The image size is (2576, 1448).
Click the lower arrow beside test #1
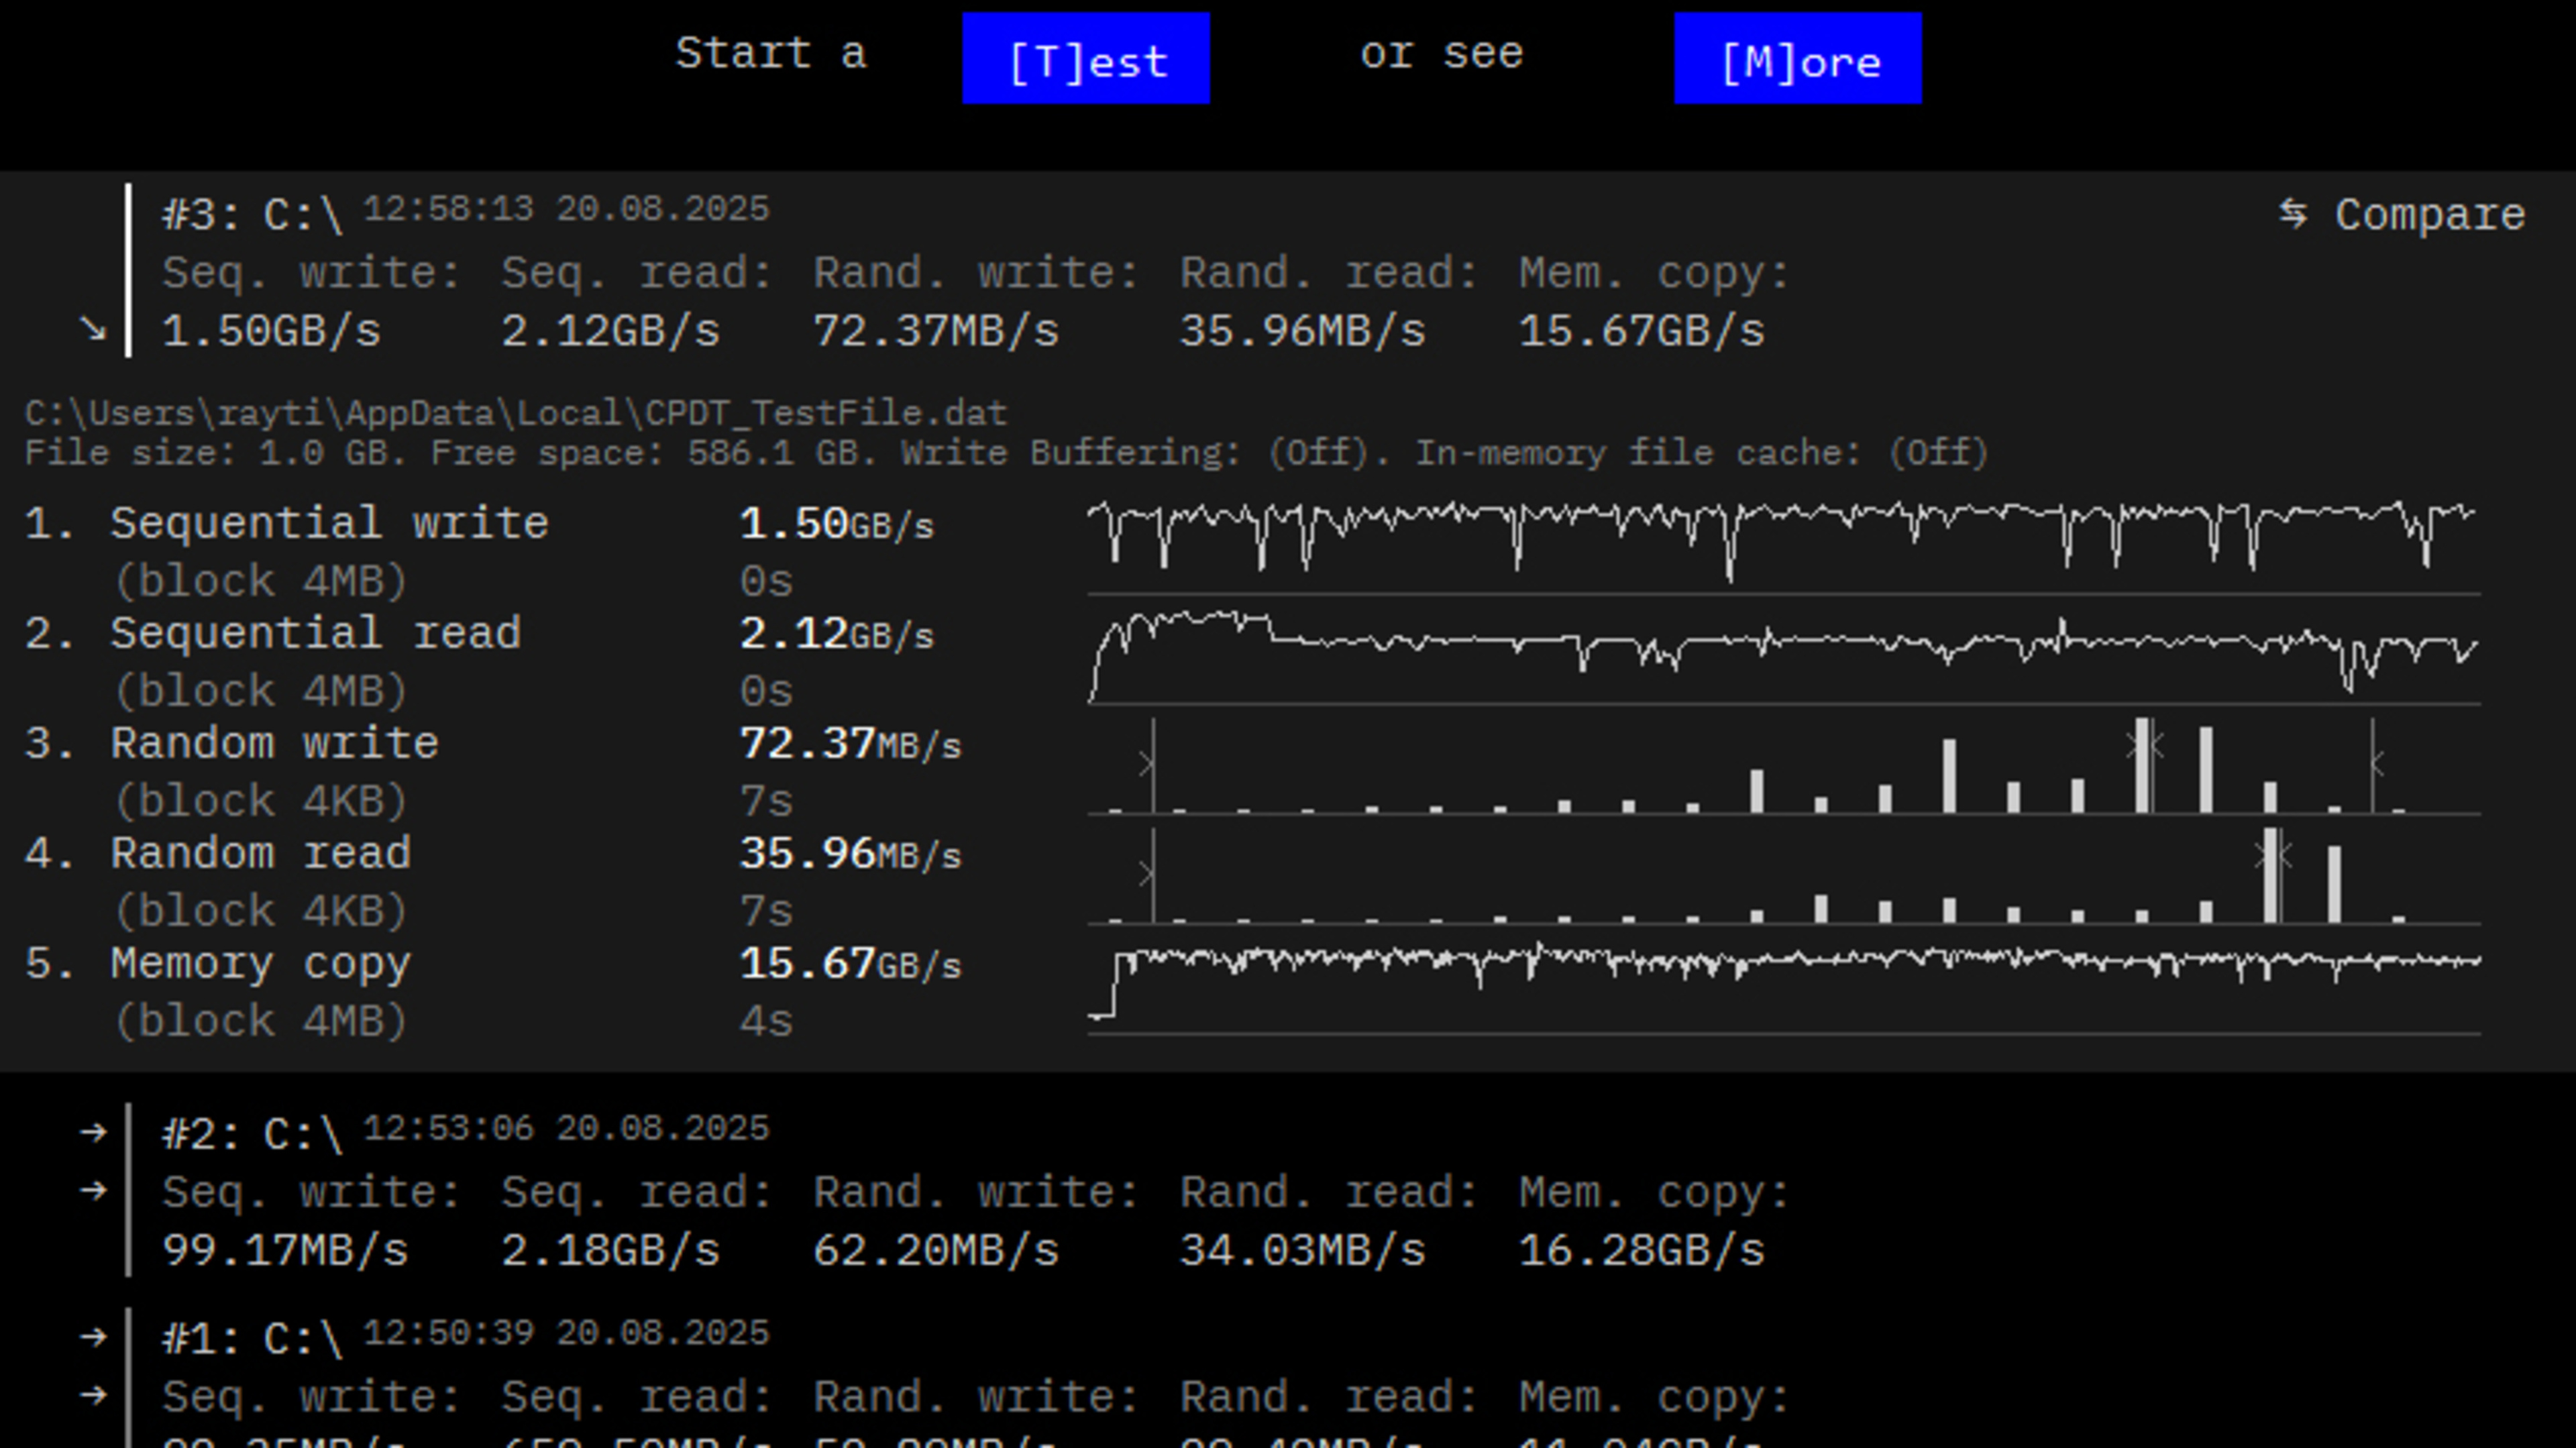[93, 1394]
